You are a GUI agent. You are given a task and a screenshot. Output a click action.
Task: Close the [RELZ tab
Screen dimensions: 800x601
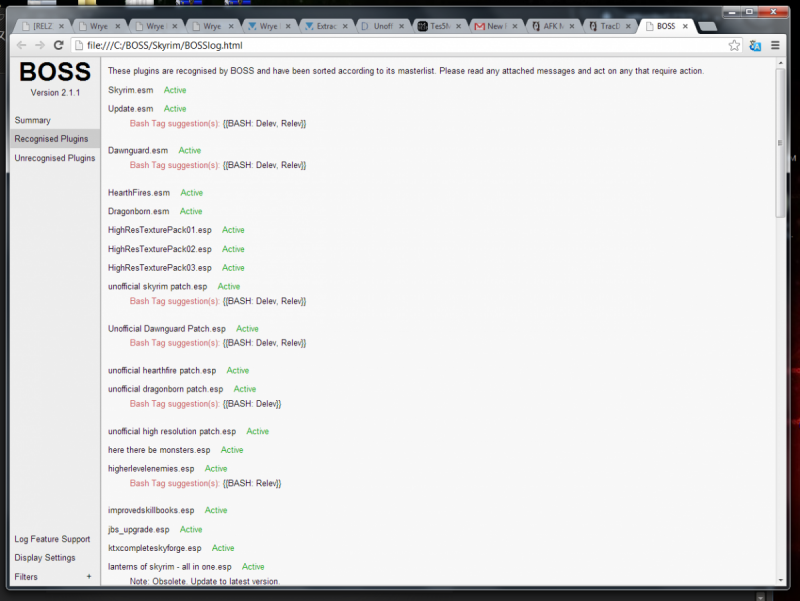61,26
